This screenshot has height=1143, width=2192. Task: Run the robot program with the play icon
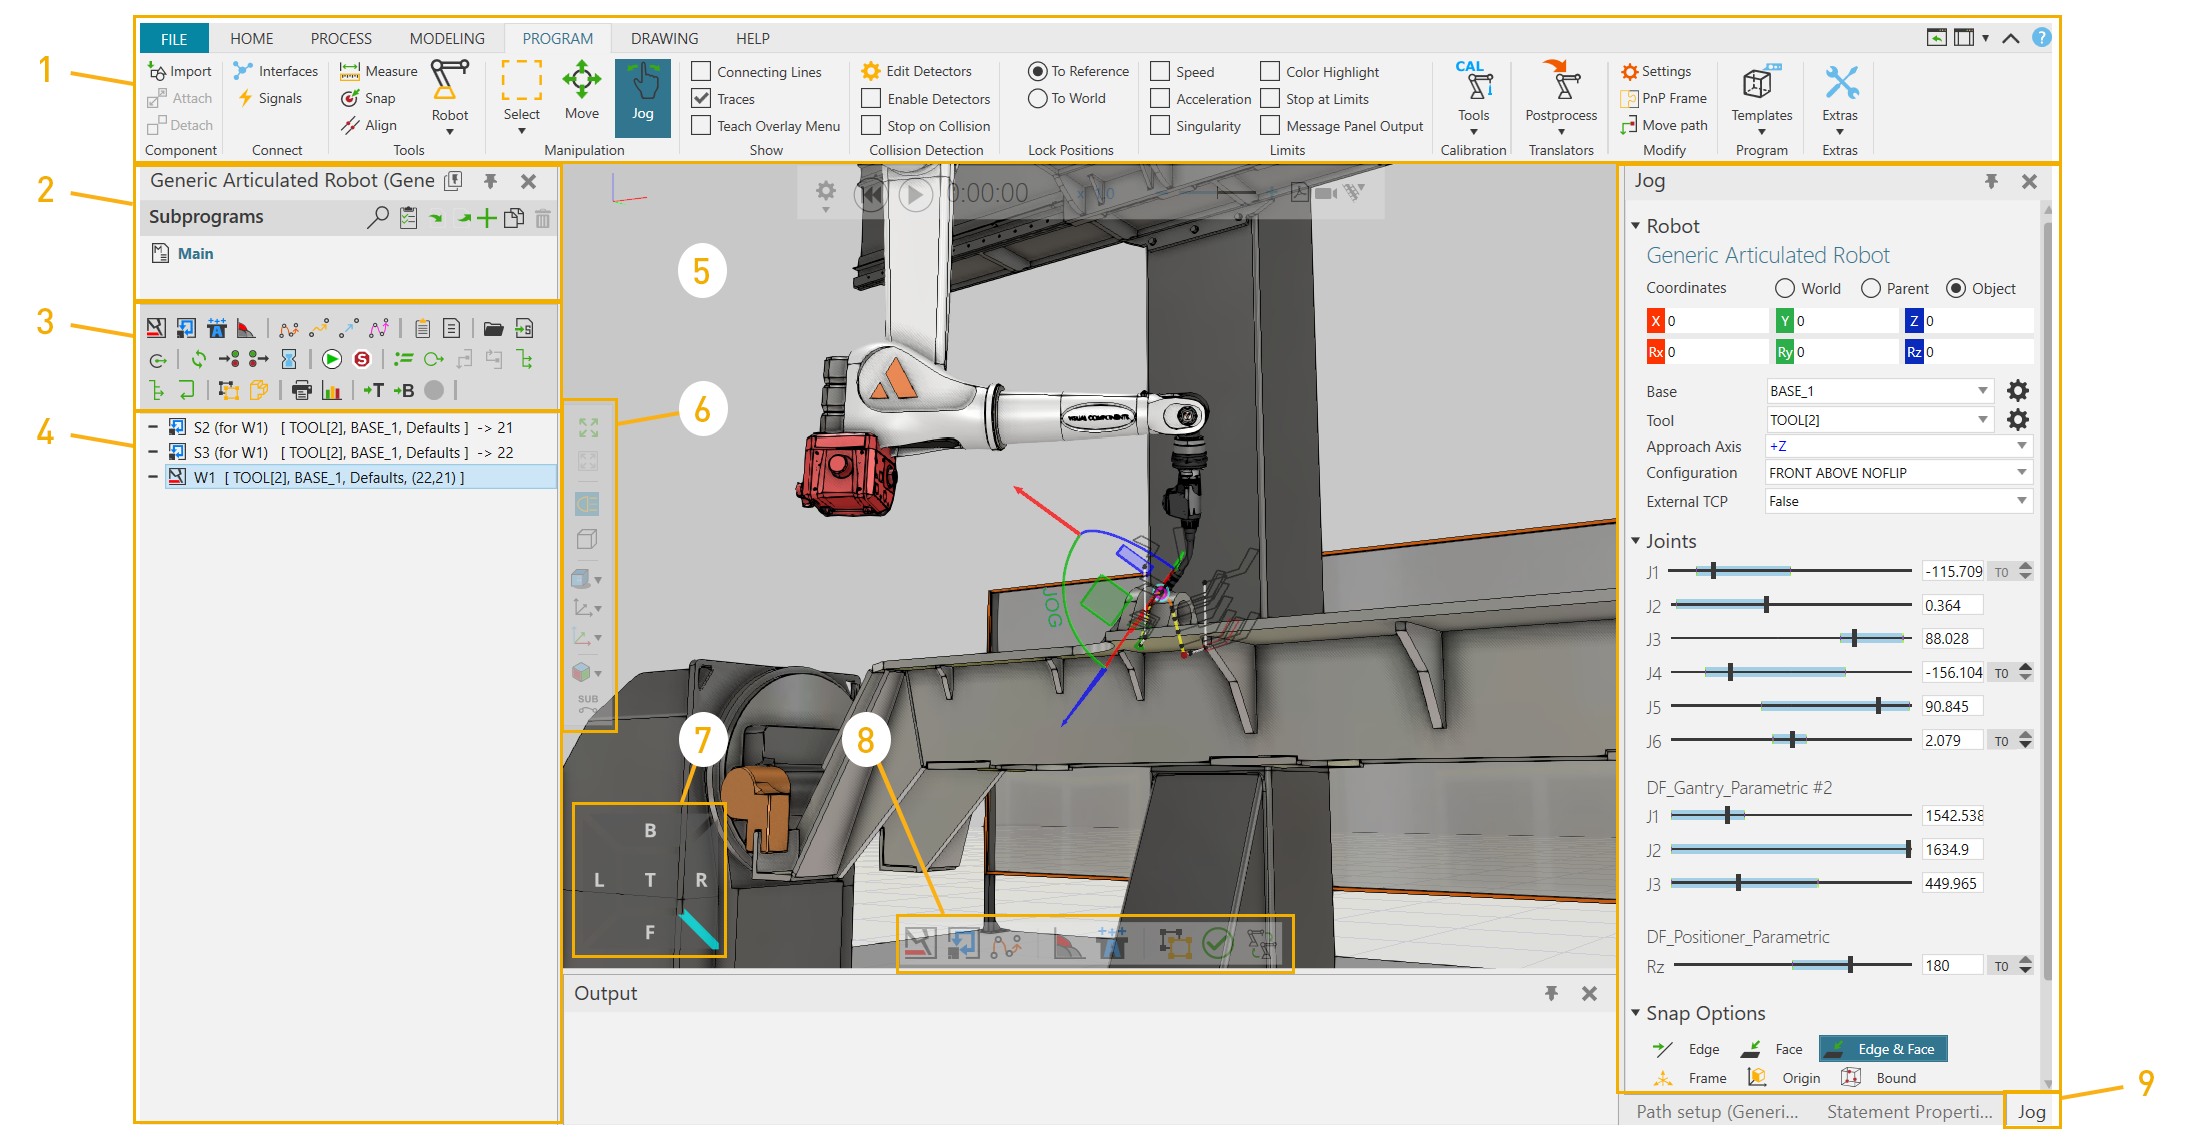click(x=331, y=359)
